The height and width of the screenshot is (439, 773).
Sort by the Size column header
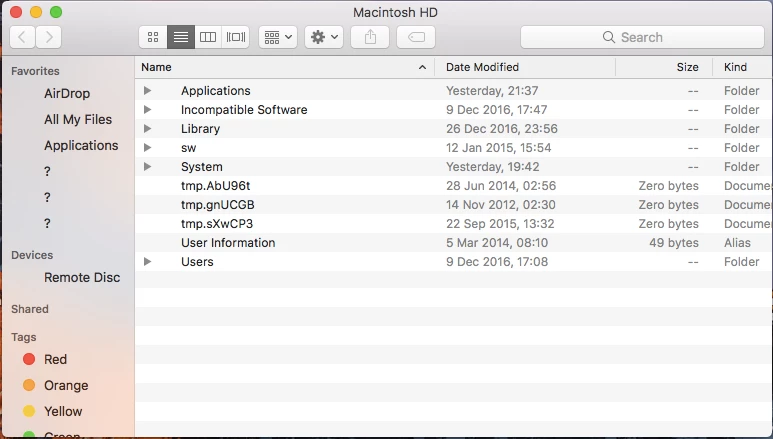pyautogui.click(x=664, y=67)
